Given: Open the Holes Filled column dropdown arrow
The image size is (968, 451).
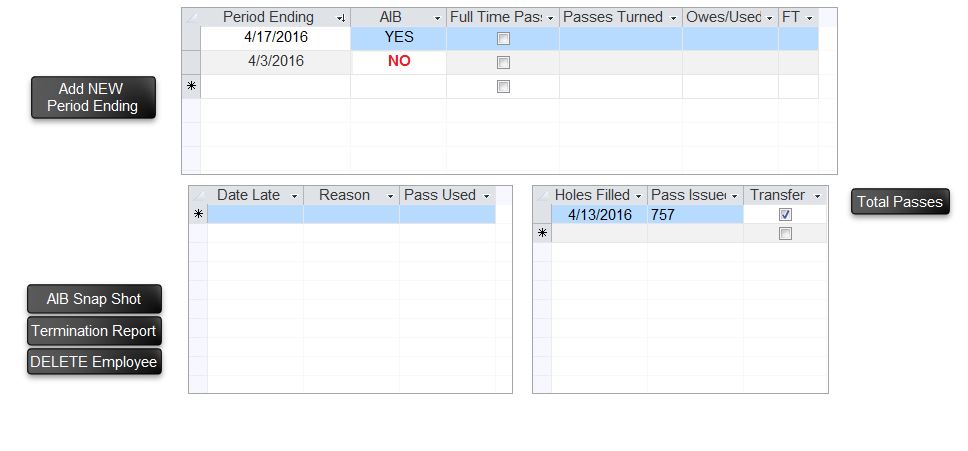Looking at the screenshot, I should [638, 196].
